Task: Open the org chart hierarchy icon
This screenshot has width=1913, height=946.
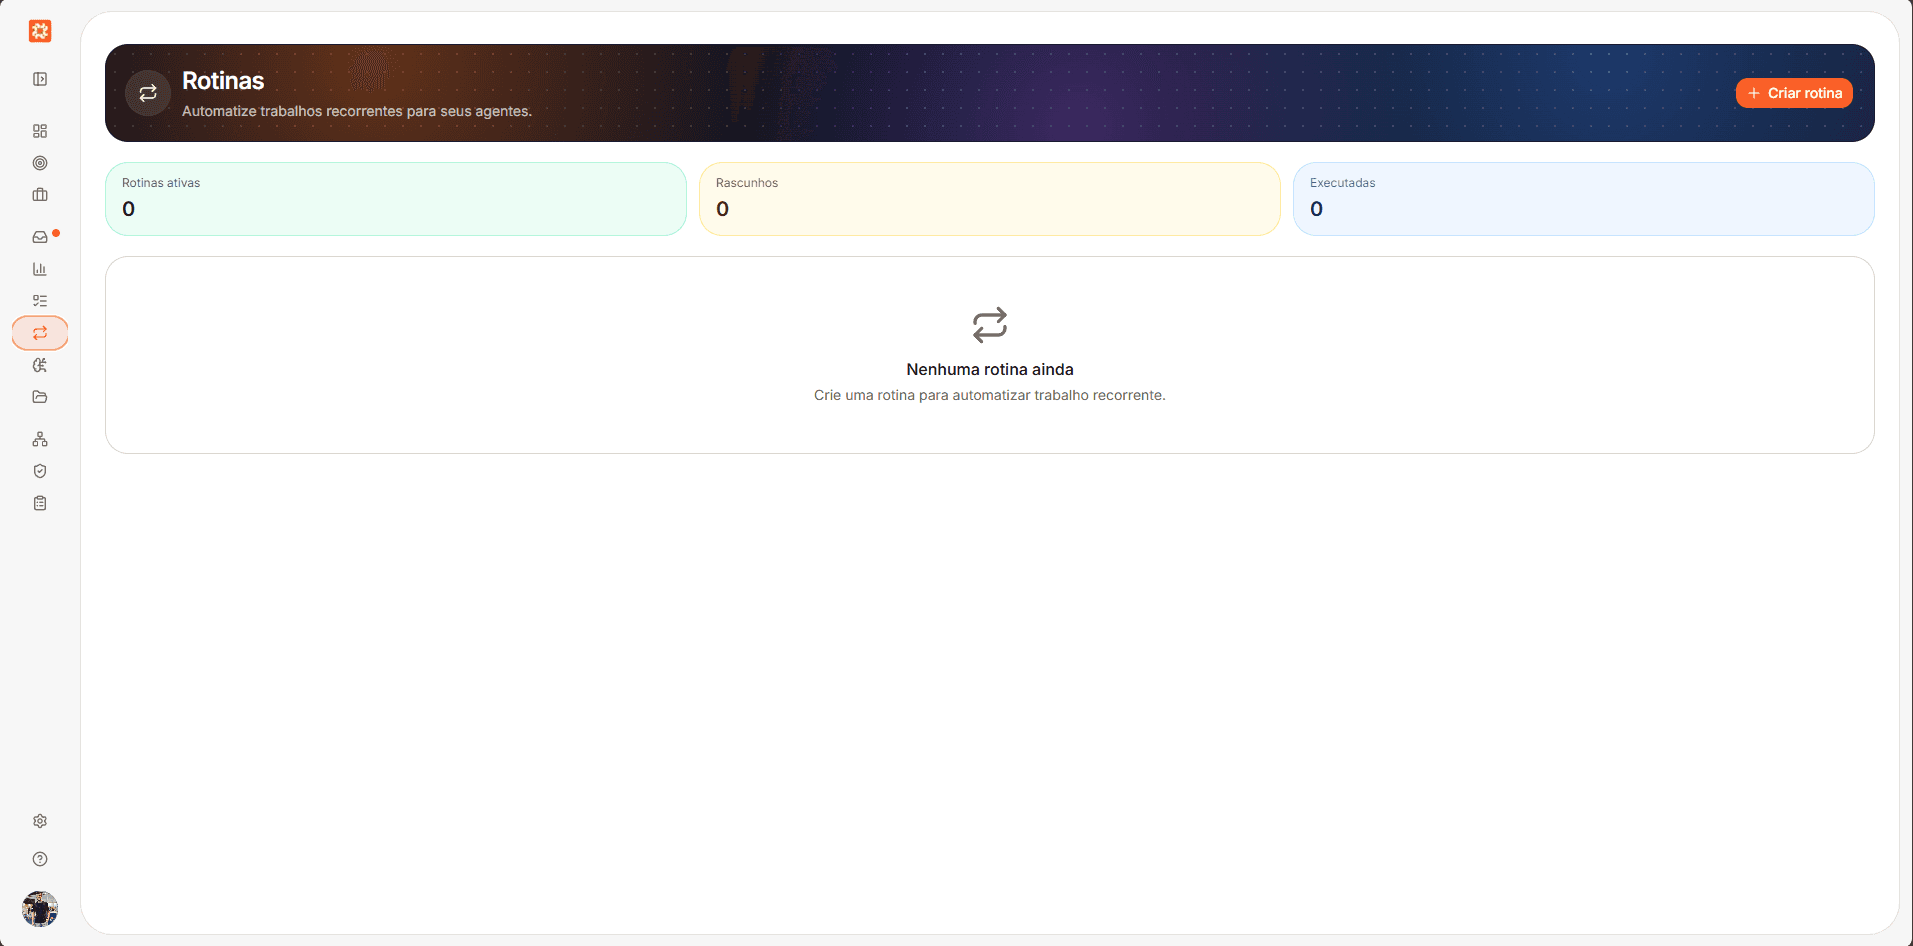Action: click(x=40, y=439)
